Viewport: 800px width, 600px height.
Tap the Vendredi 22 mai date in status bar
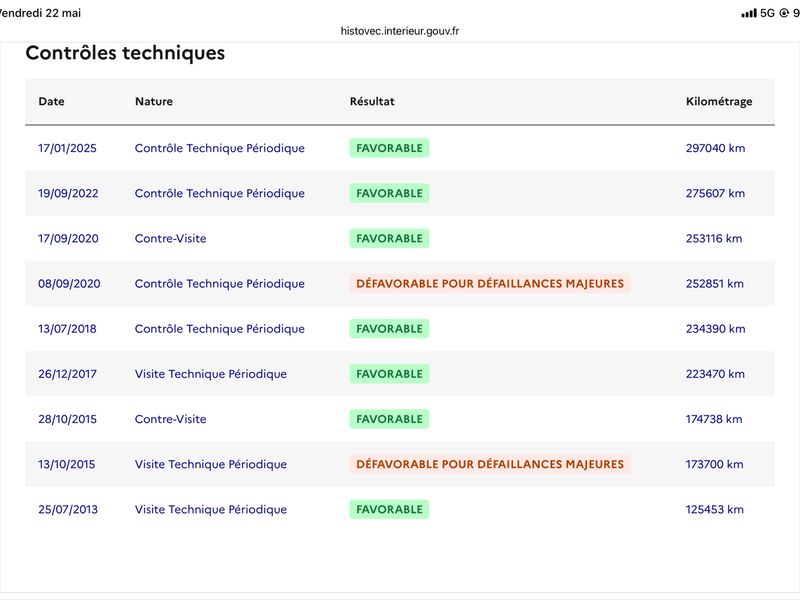(40, 13)
